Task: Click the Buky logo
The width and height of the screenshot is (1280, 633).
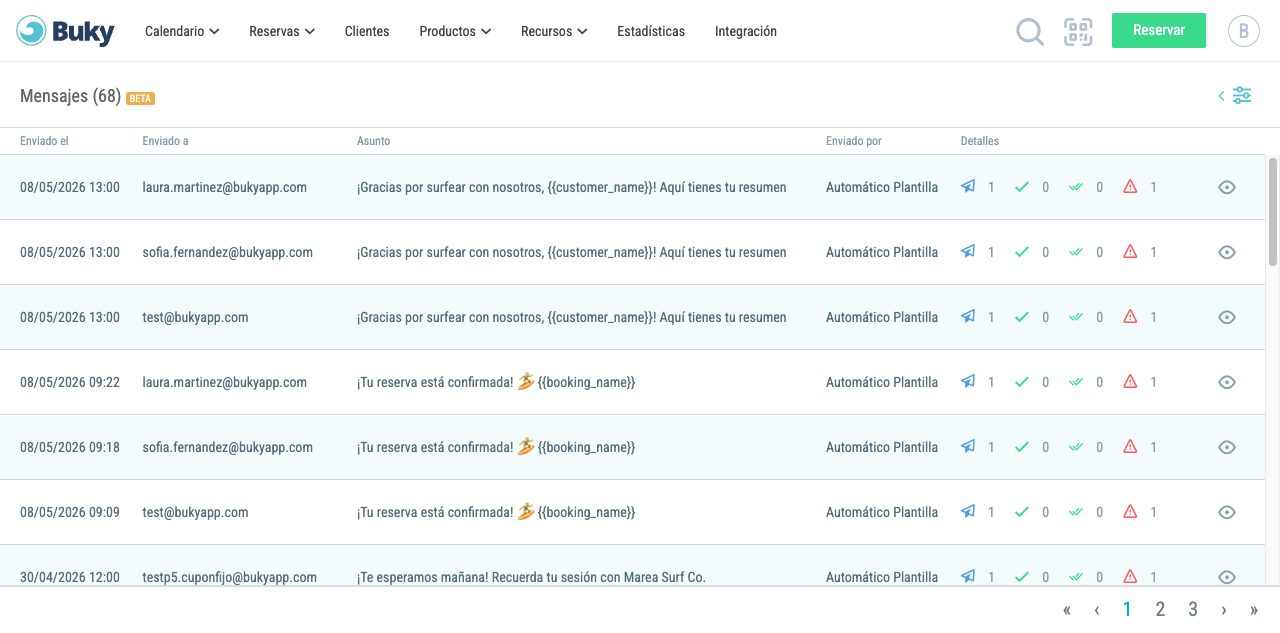Action: (66, 31)
